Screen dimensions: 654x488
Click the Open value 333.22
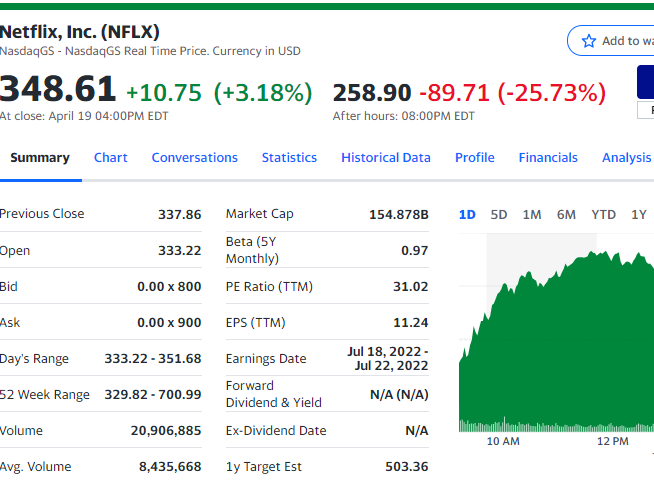pos(180,251)
